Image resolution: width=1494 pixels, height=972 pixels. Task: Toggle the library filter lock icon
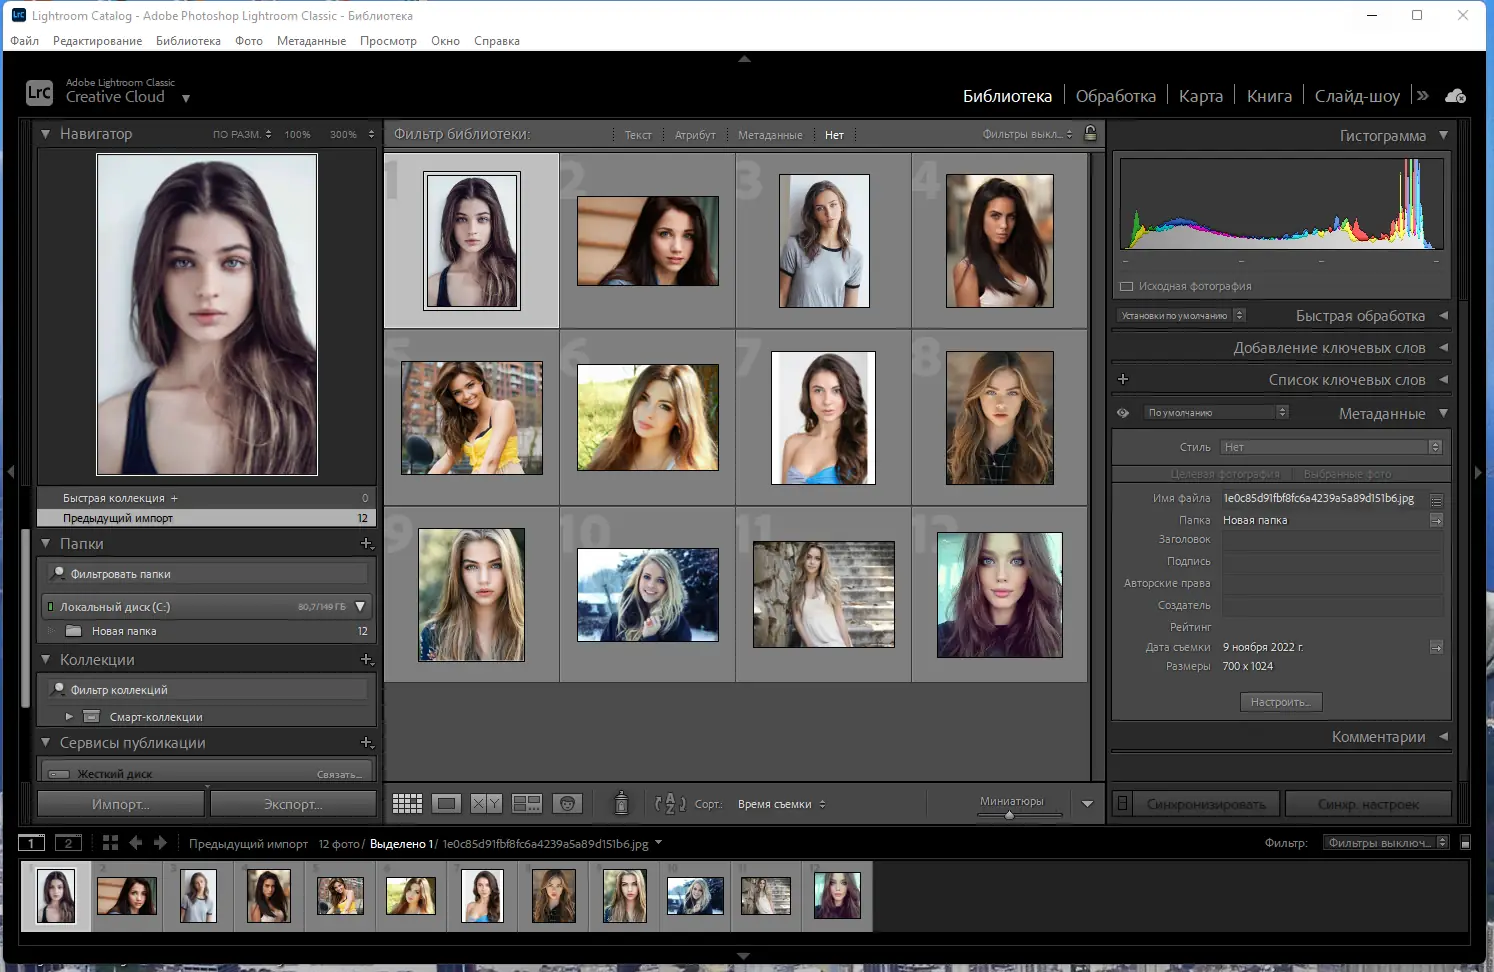click(x=1090, y=134)
